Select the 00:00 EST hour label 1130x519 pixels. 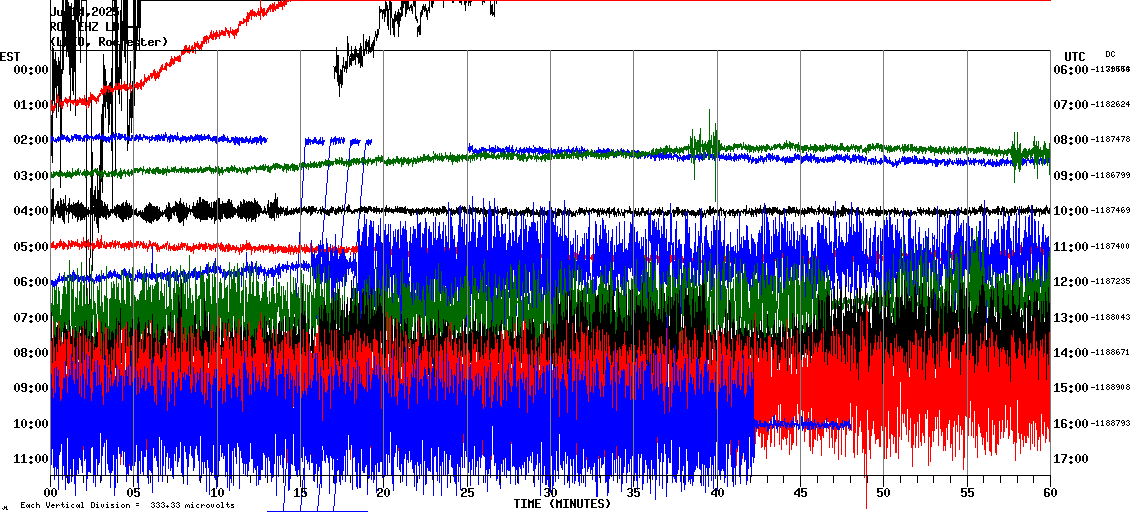pos(30,69)
